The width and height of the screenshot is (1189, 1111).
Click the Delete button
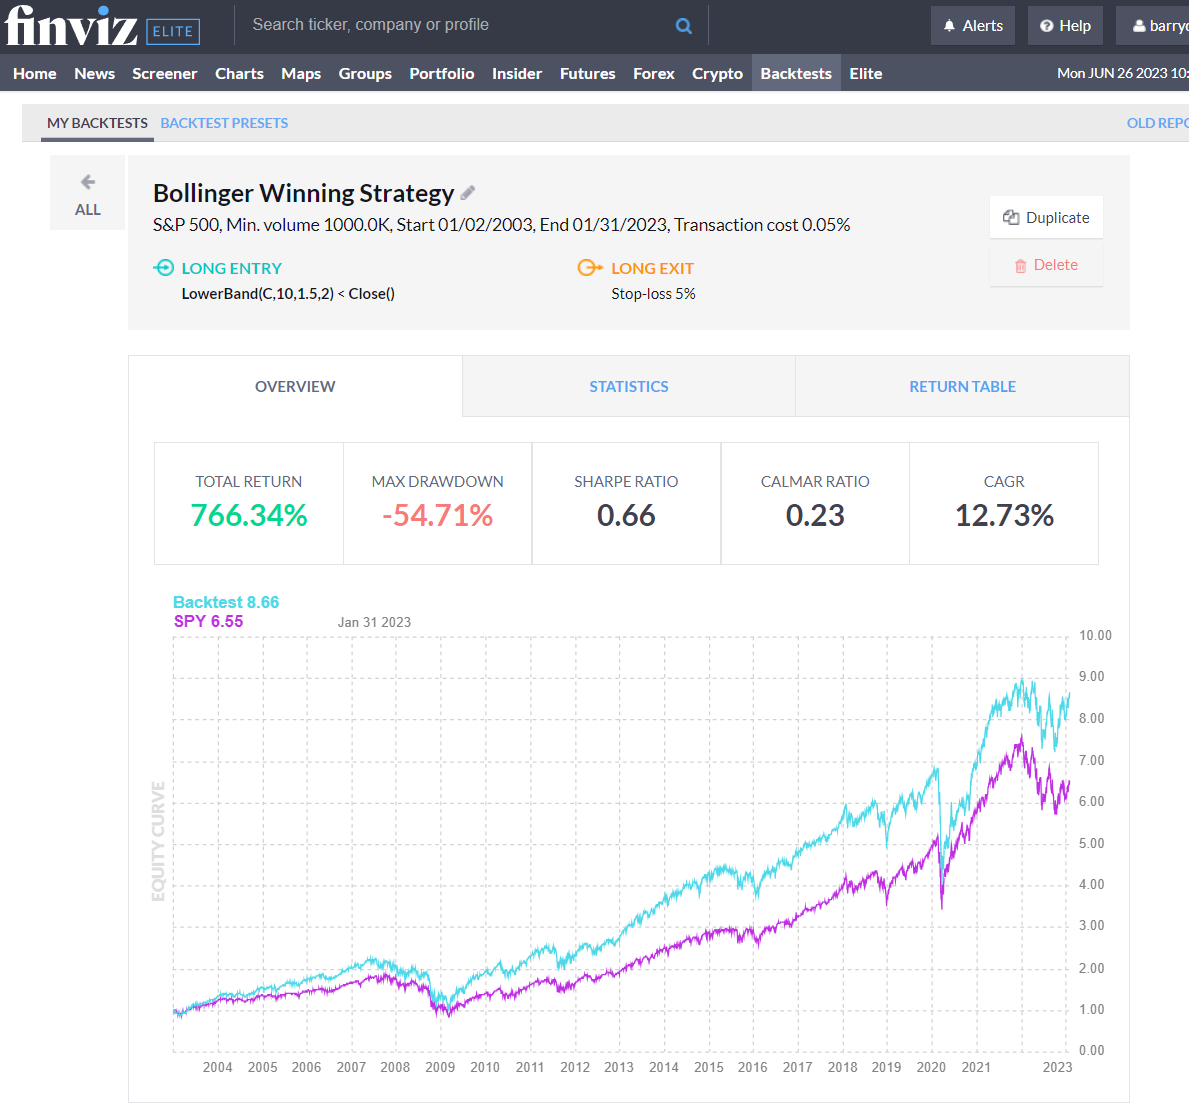click(x=1046, y=264)
